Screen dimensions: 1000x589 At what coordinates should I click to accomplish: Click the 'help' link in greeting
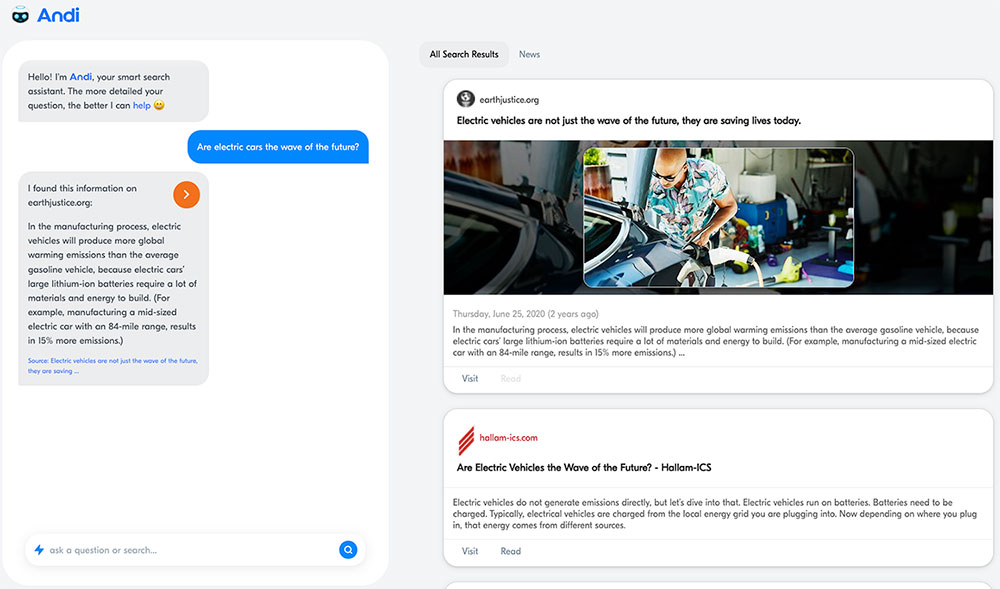141,105
